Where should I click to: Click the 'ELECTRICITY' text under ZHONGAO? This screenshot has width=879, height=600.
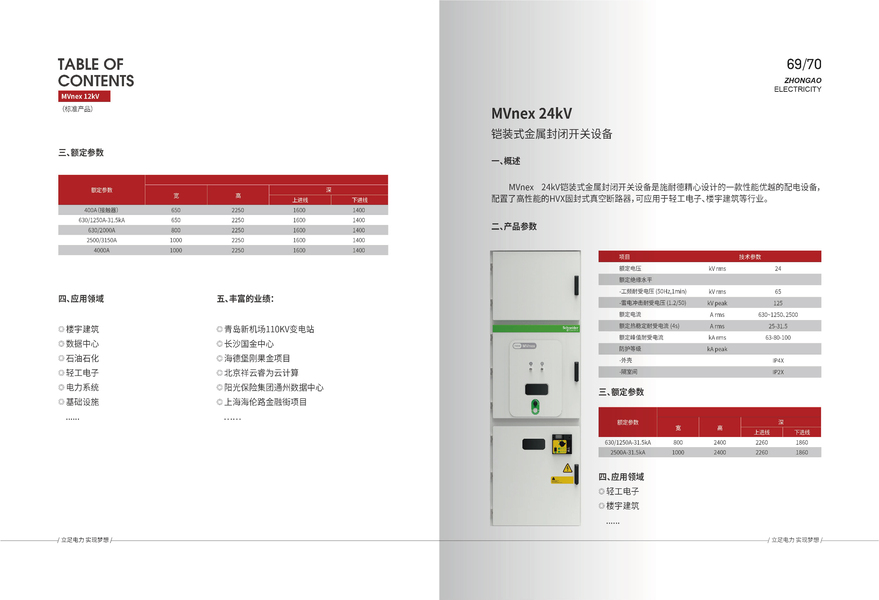pos(798,89)
